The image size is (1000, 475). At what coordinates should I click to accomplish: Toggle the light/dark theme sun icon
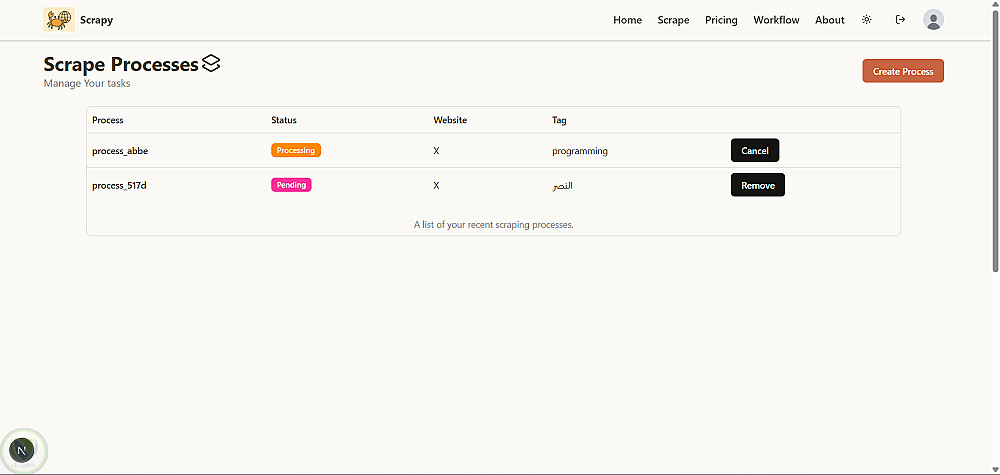[866, 20]
